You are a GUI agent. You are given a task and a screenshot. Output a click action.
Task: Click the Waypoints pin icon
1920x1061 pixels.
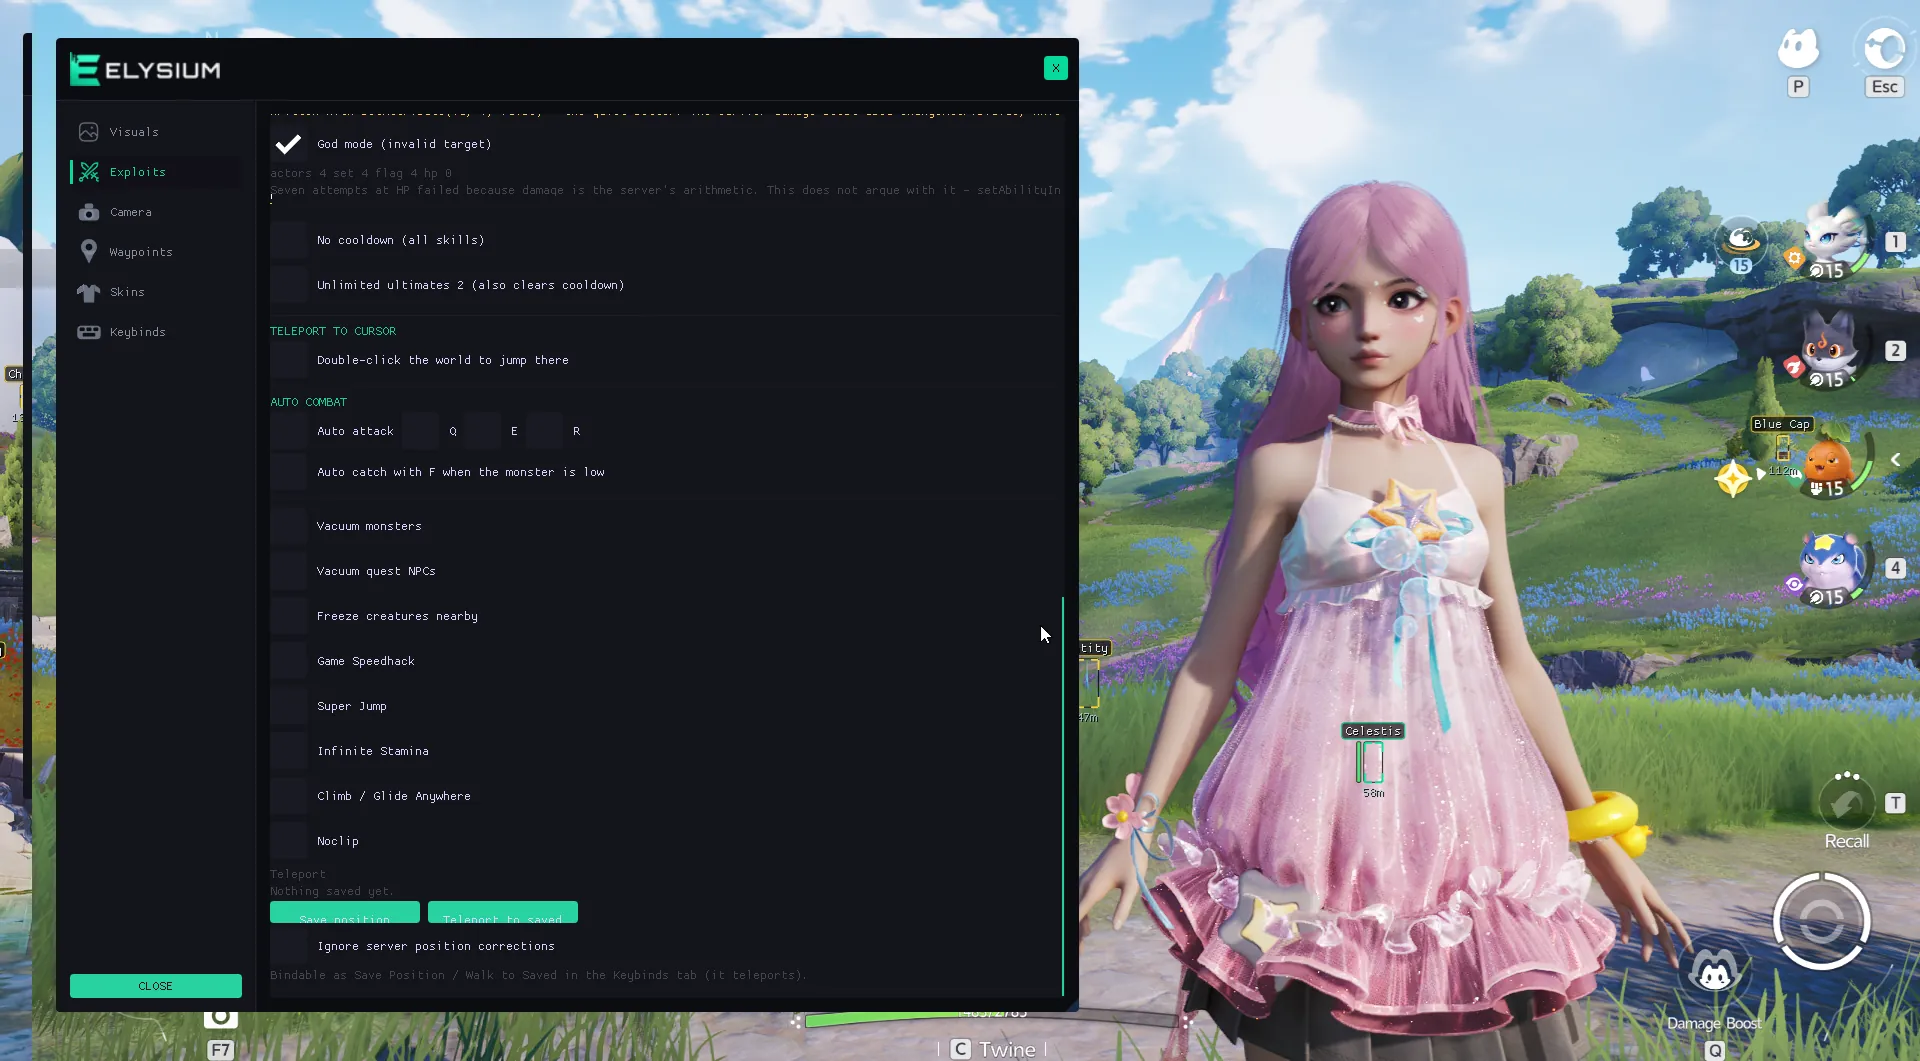pyautogui.click(x=89, y=252)
